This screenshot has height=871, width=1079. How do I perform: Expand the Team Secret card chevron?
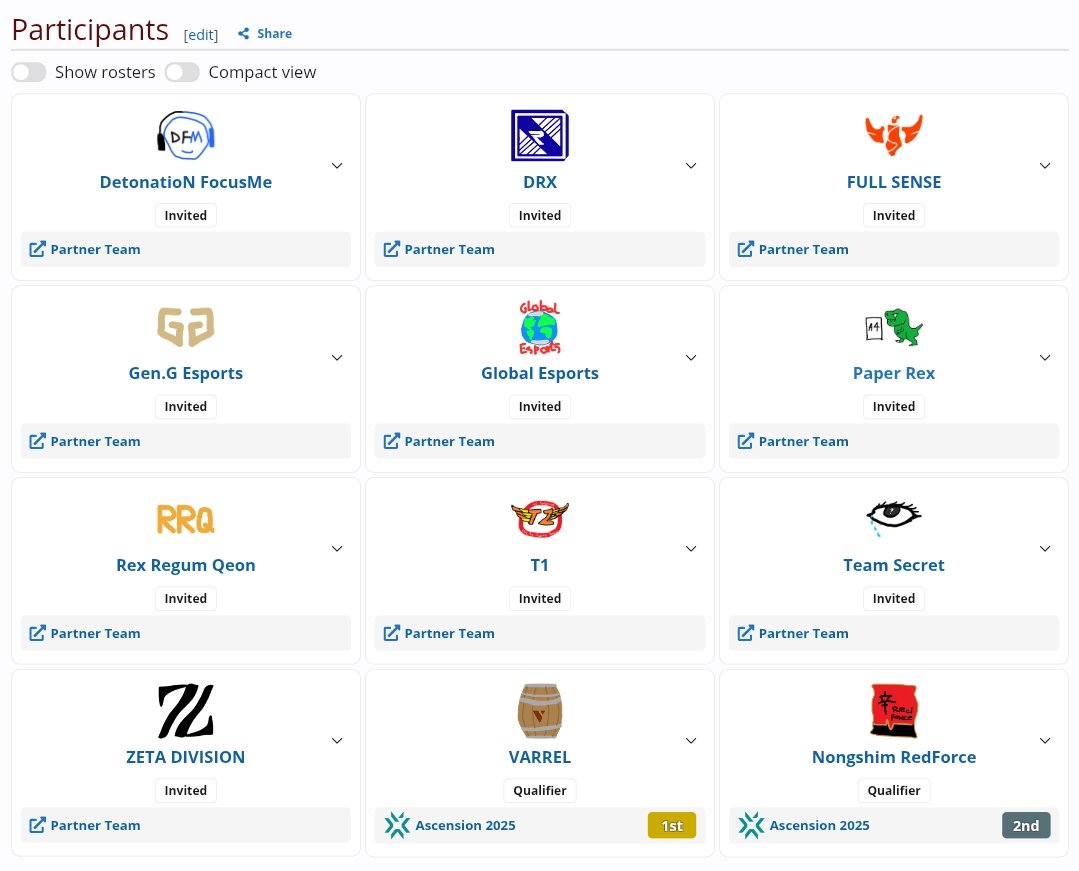click(x=1045, y=549)
